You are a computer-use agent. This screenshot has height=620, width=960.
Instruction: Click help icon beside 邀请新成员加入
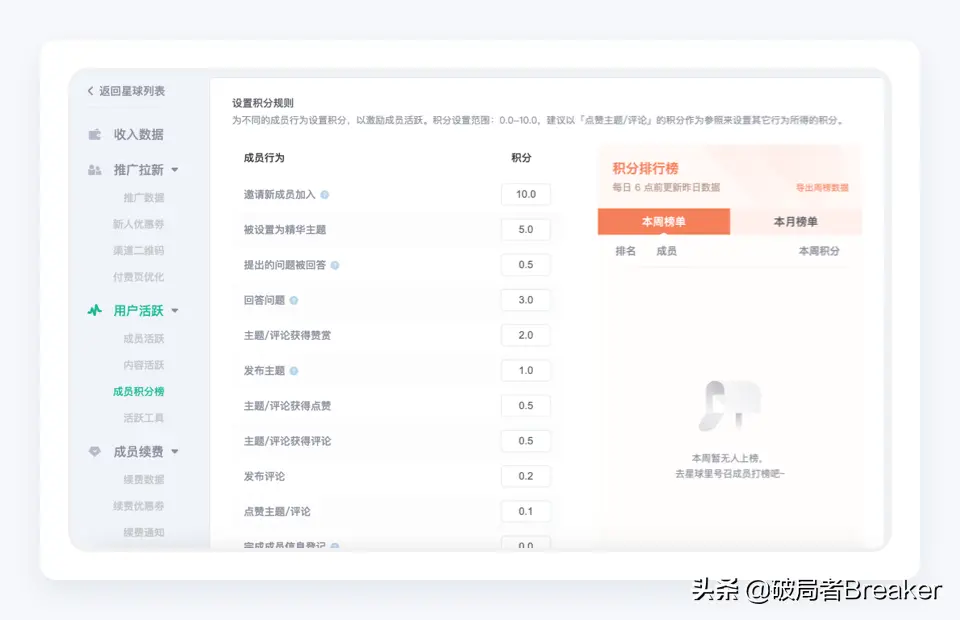coord(324,195)
